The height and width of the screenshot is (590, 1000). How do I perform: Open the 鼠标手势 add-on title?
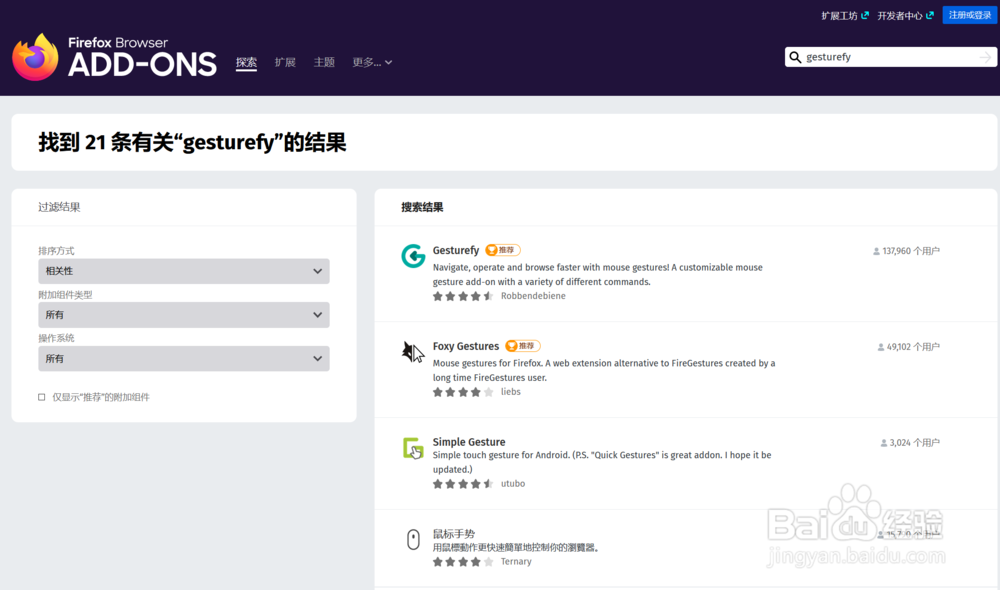coord(453,533)
